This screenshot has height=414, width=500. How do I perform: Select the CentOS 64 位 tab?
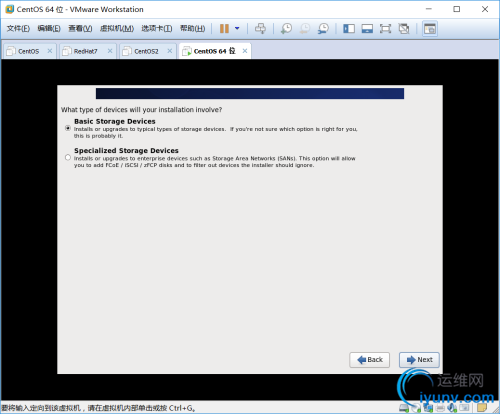(x=214, y=51)
